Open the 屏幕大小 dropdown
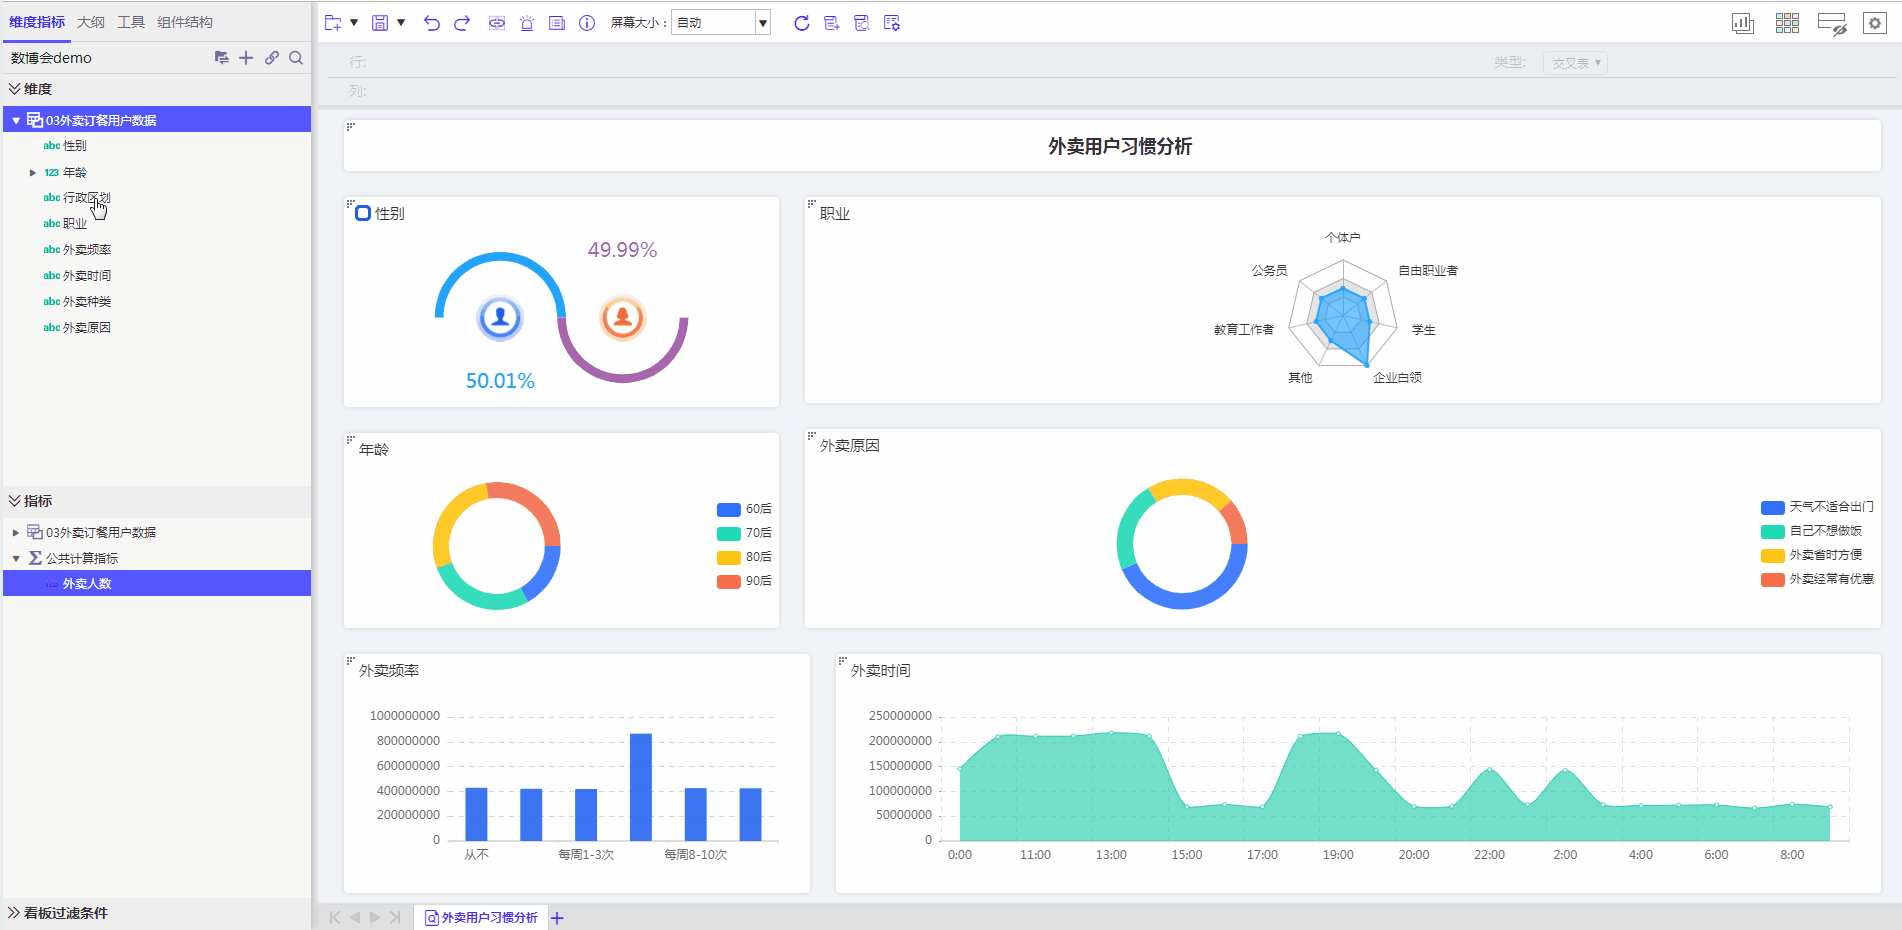 tap(762, 23)
